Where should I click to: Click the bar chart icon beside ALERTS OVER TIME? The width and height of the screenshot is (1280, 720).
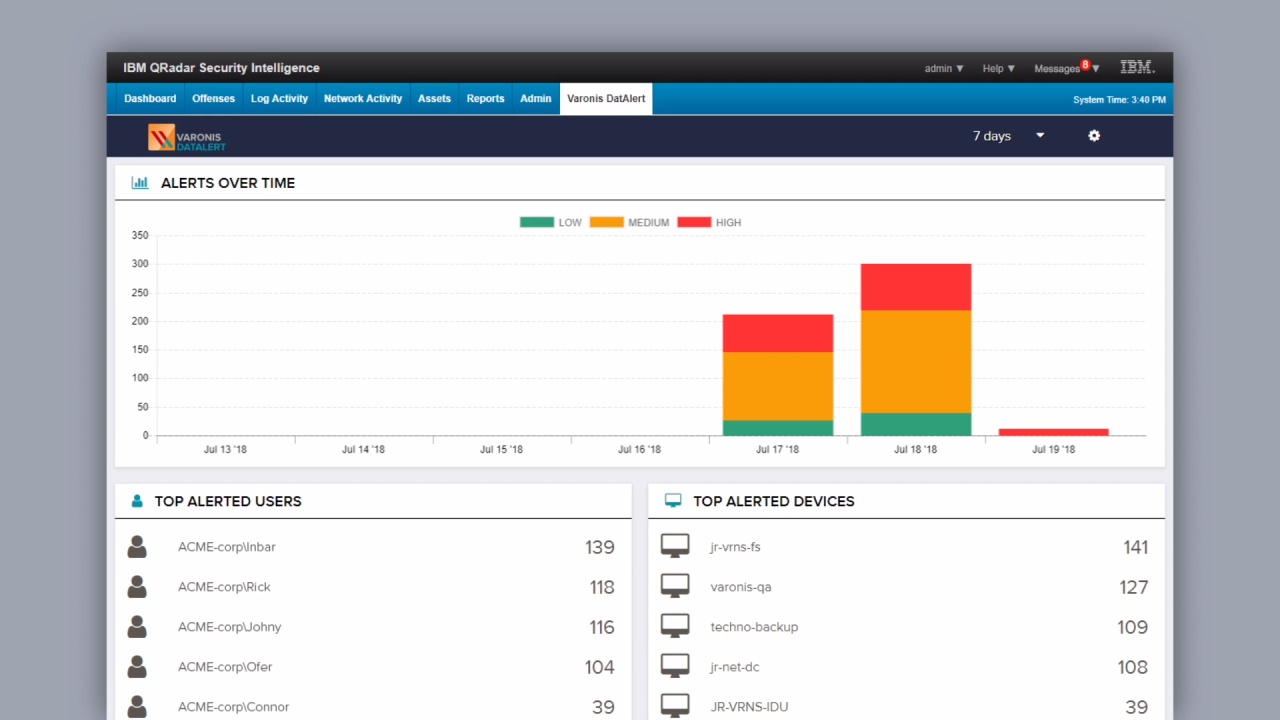click(x=139, y=182)
